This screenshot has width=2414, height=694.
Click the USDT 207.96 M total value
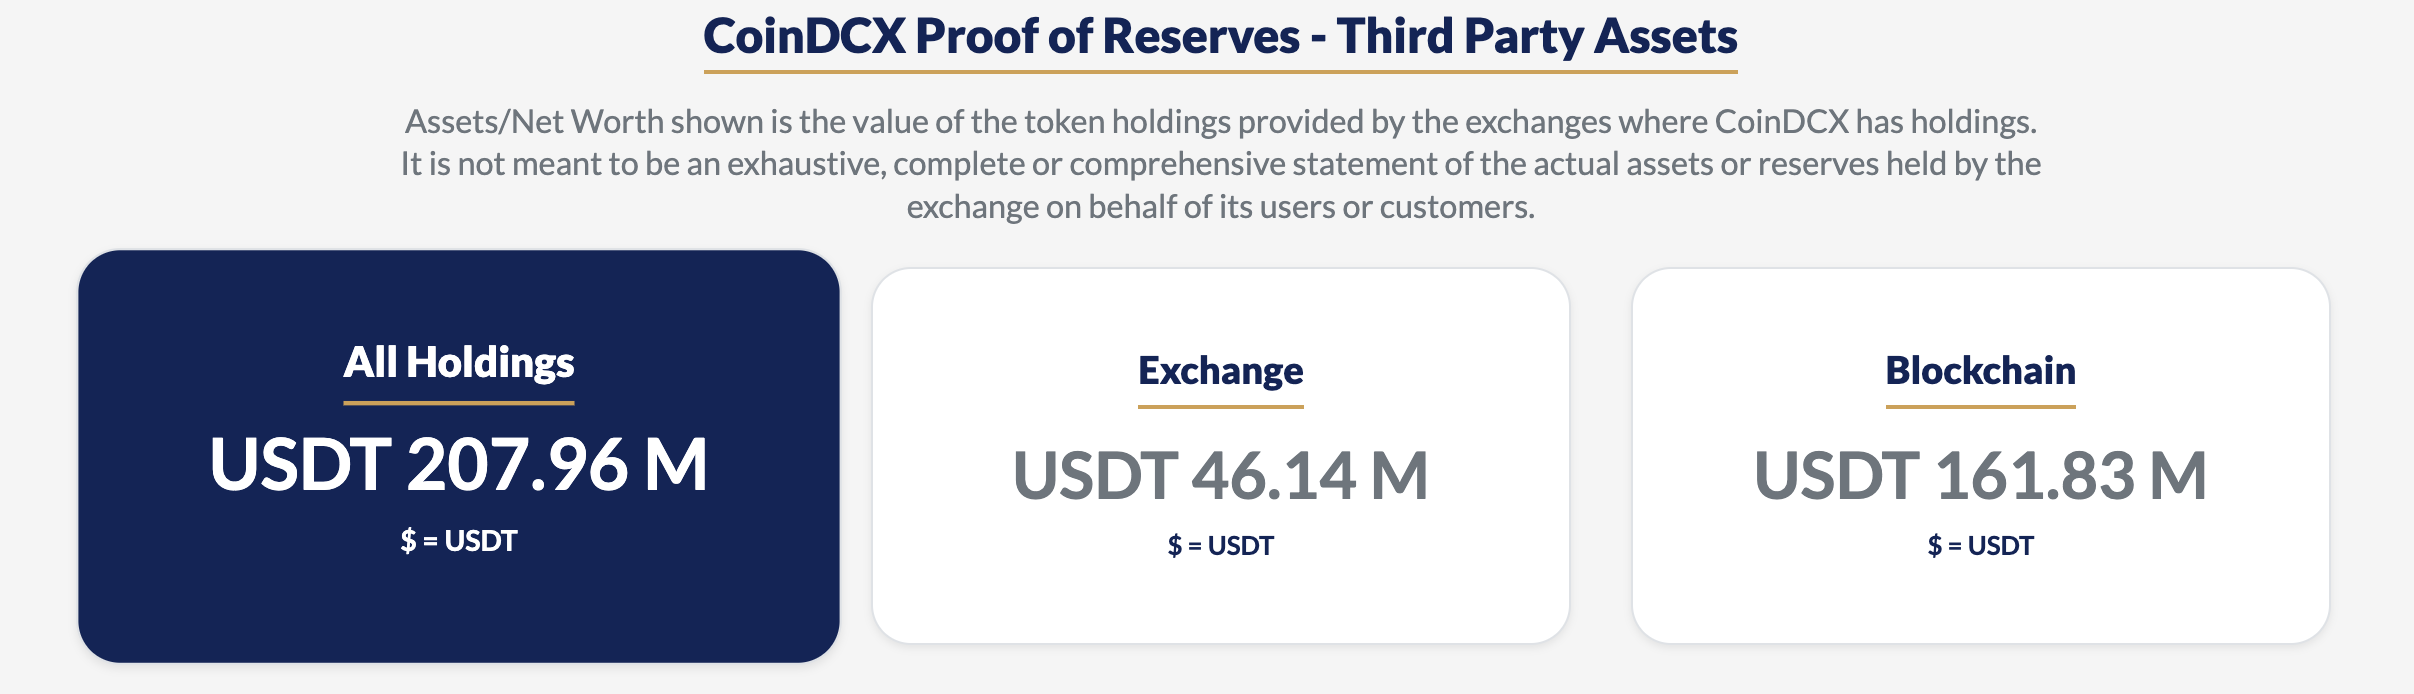tap(459, 465)
